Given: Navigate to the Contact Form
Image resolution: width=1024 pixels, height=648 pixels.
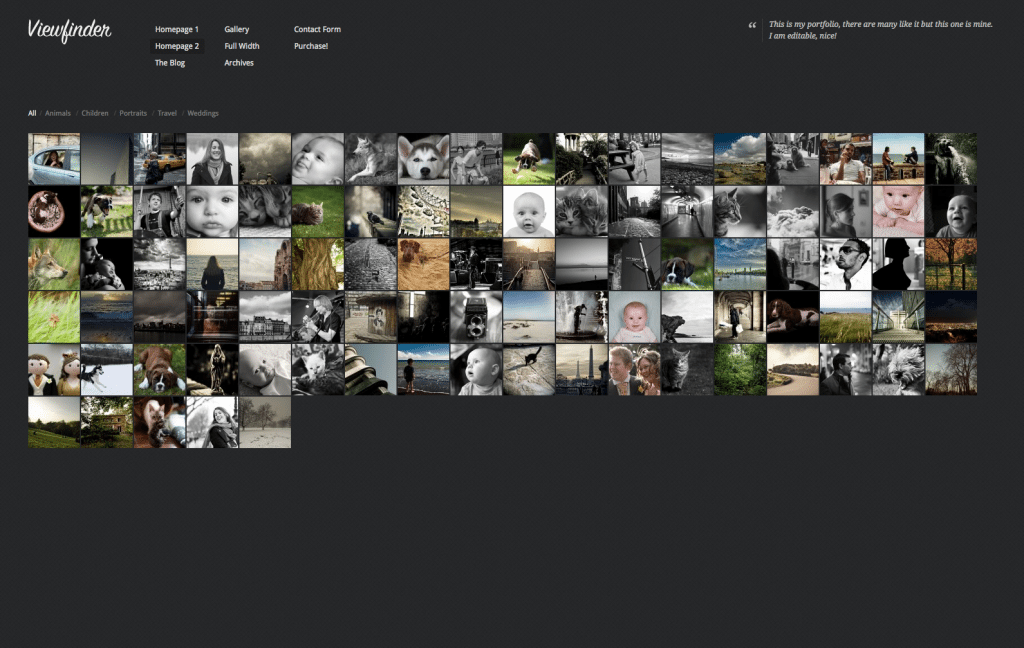Looking at the screenshot, I should (317, 29).
